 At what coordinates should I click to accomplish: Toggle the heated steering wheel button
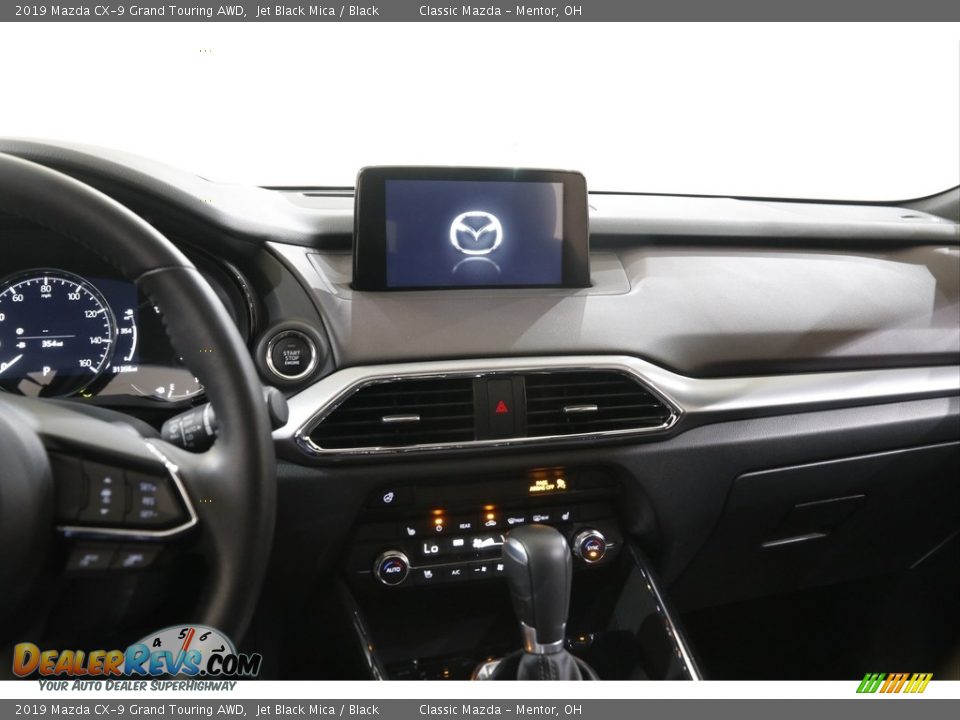coord(388,498)
